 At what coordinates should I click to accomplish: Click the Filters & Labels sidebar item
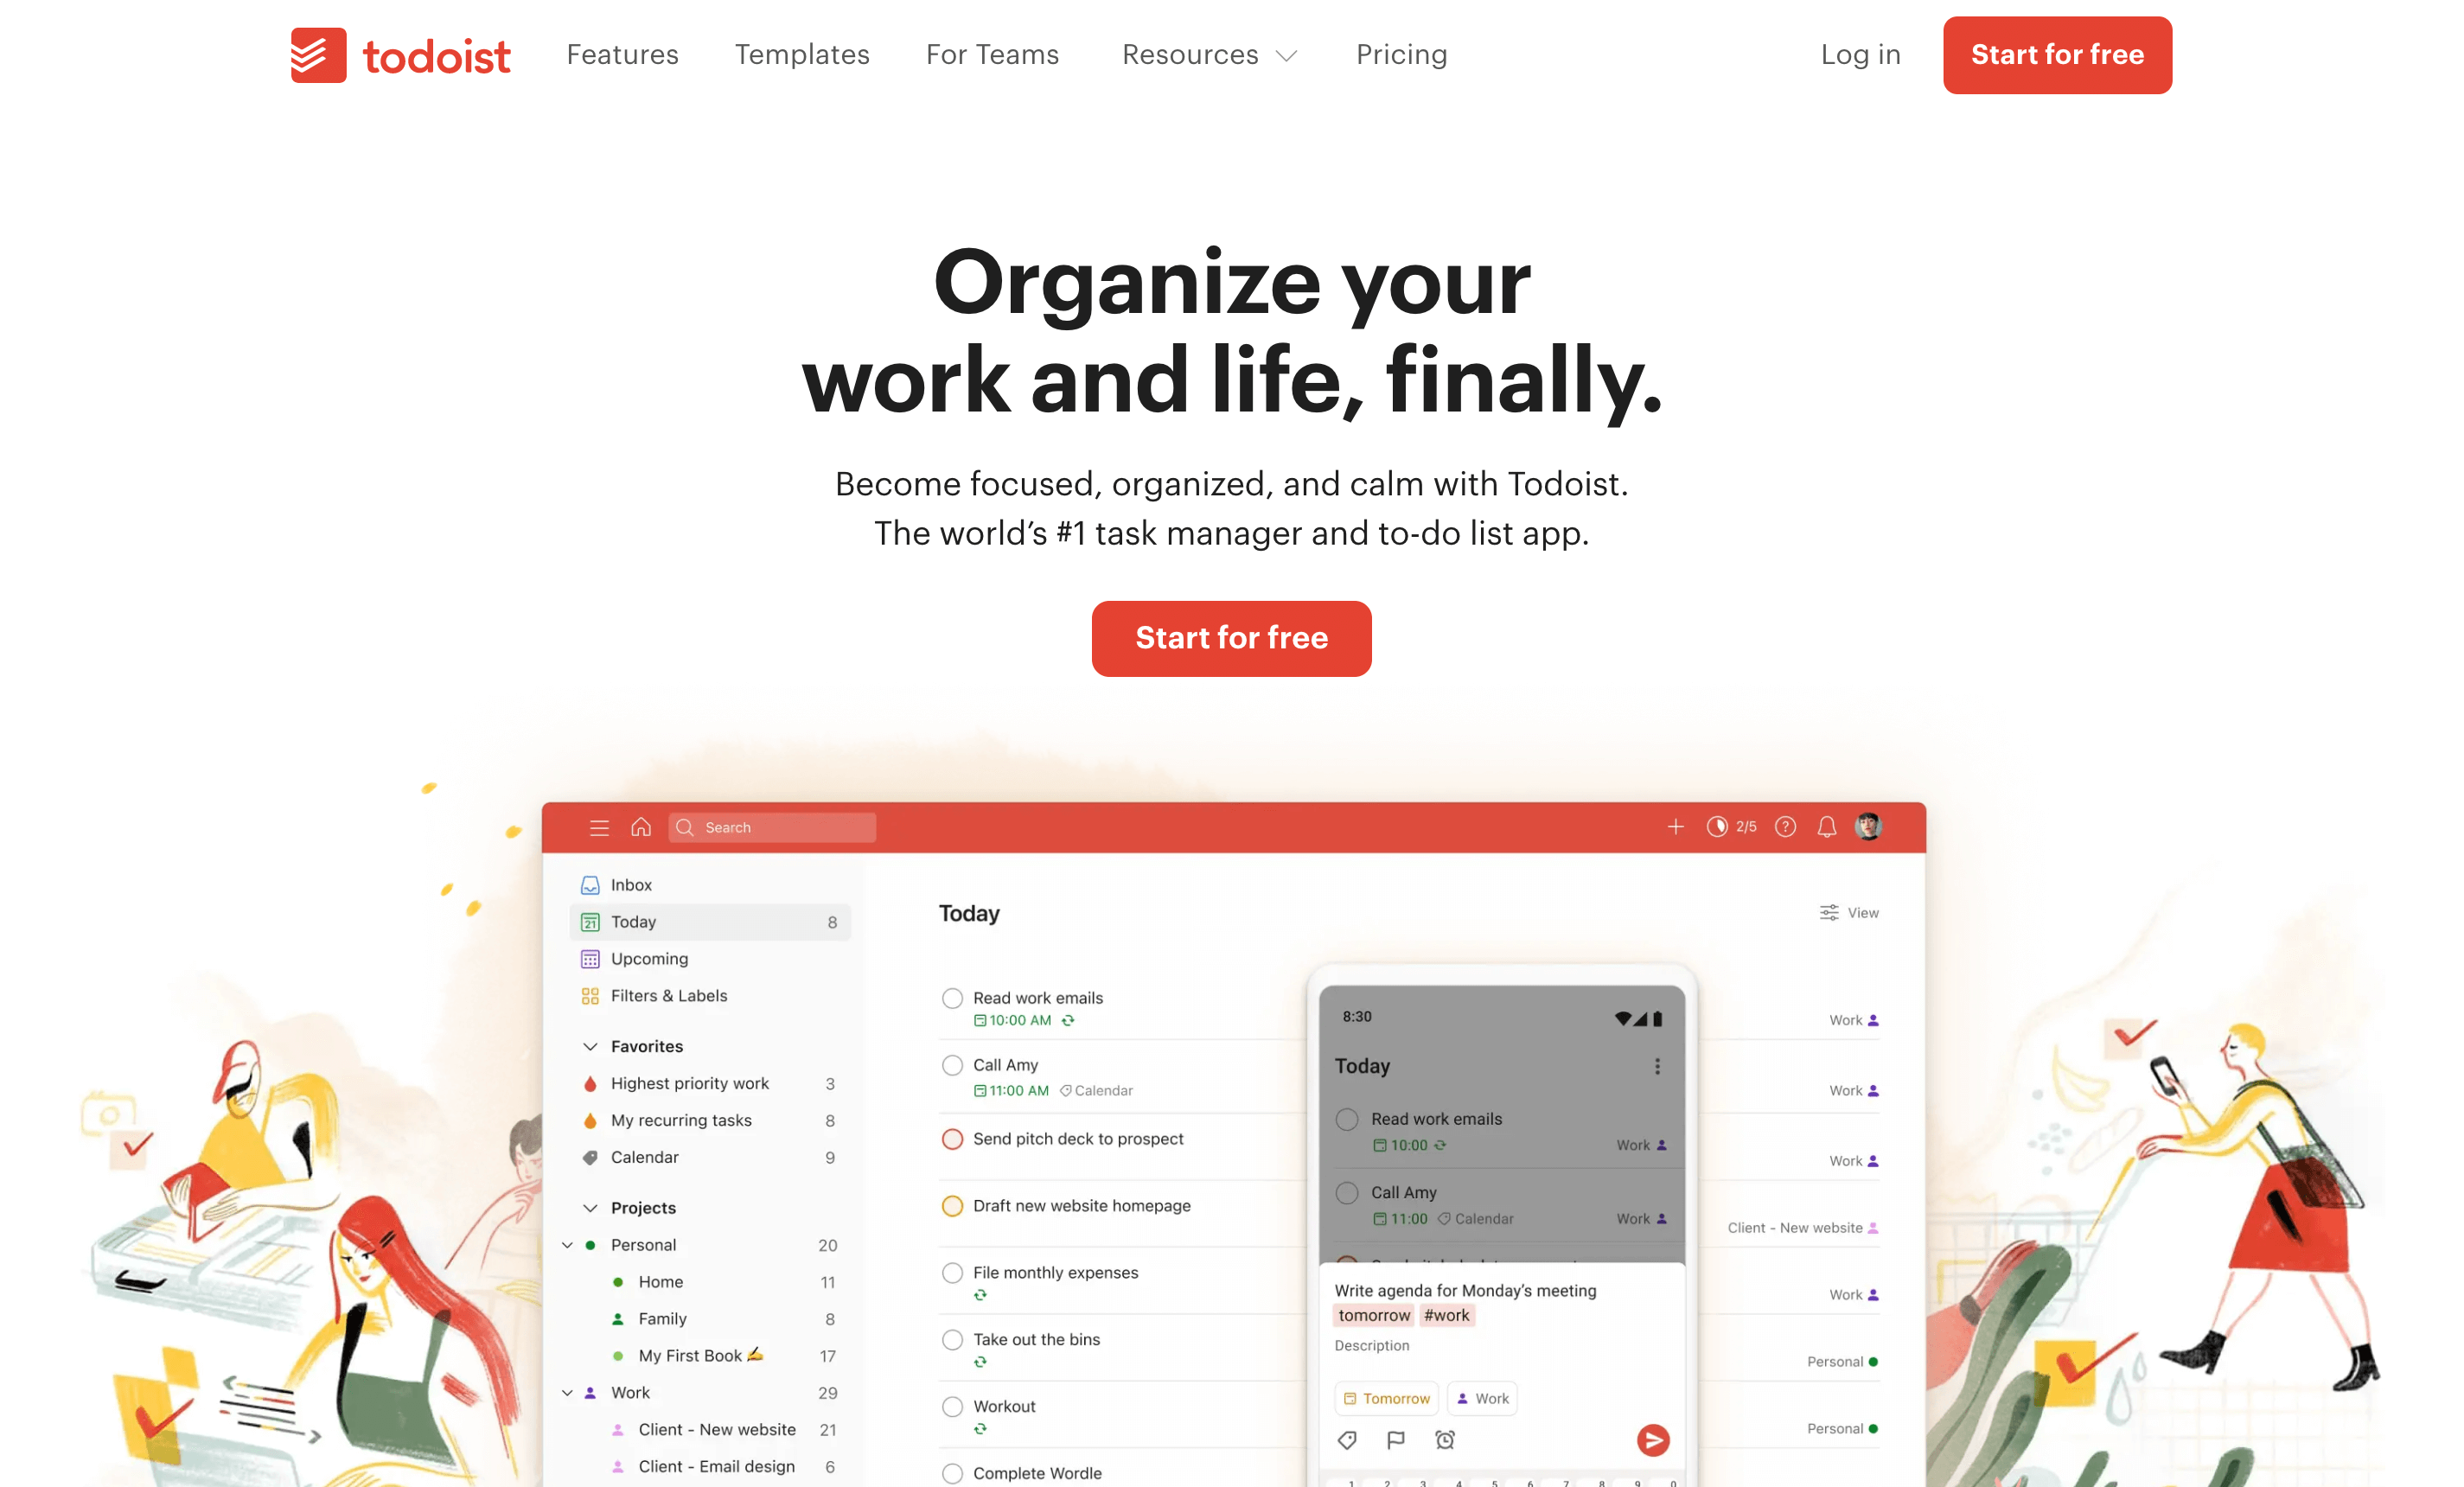point(667,994)
